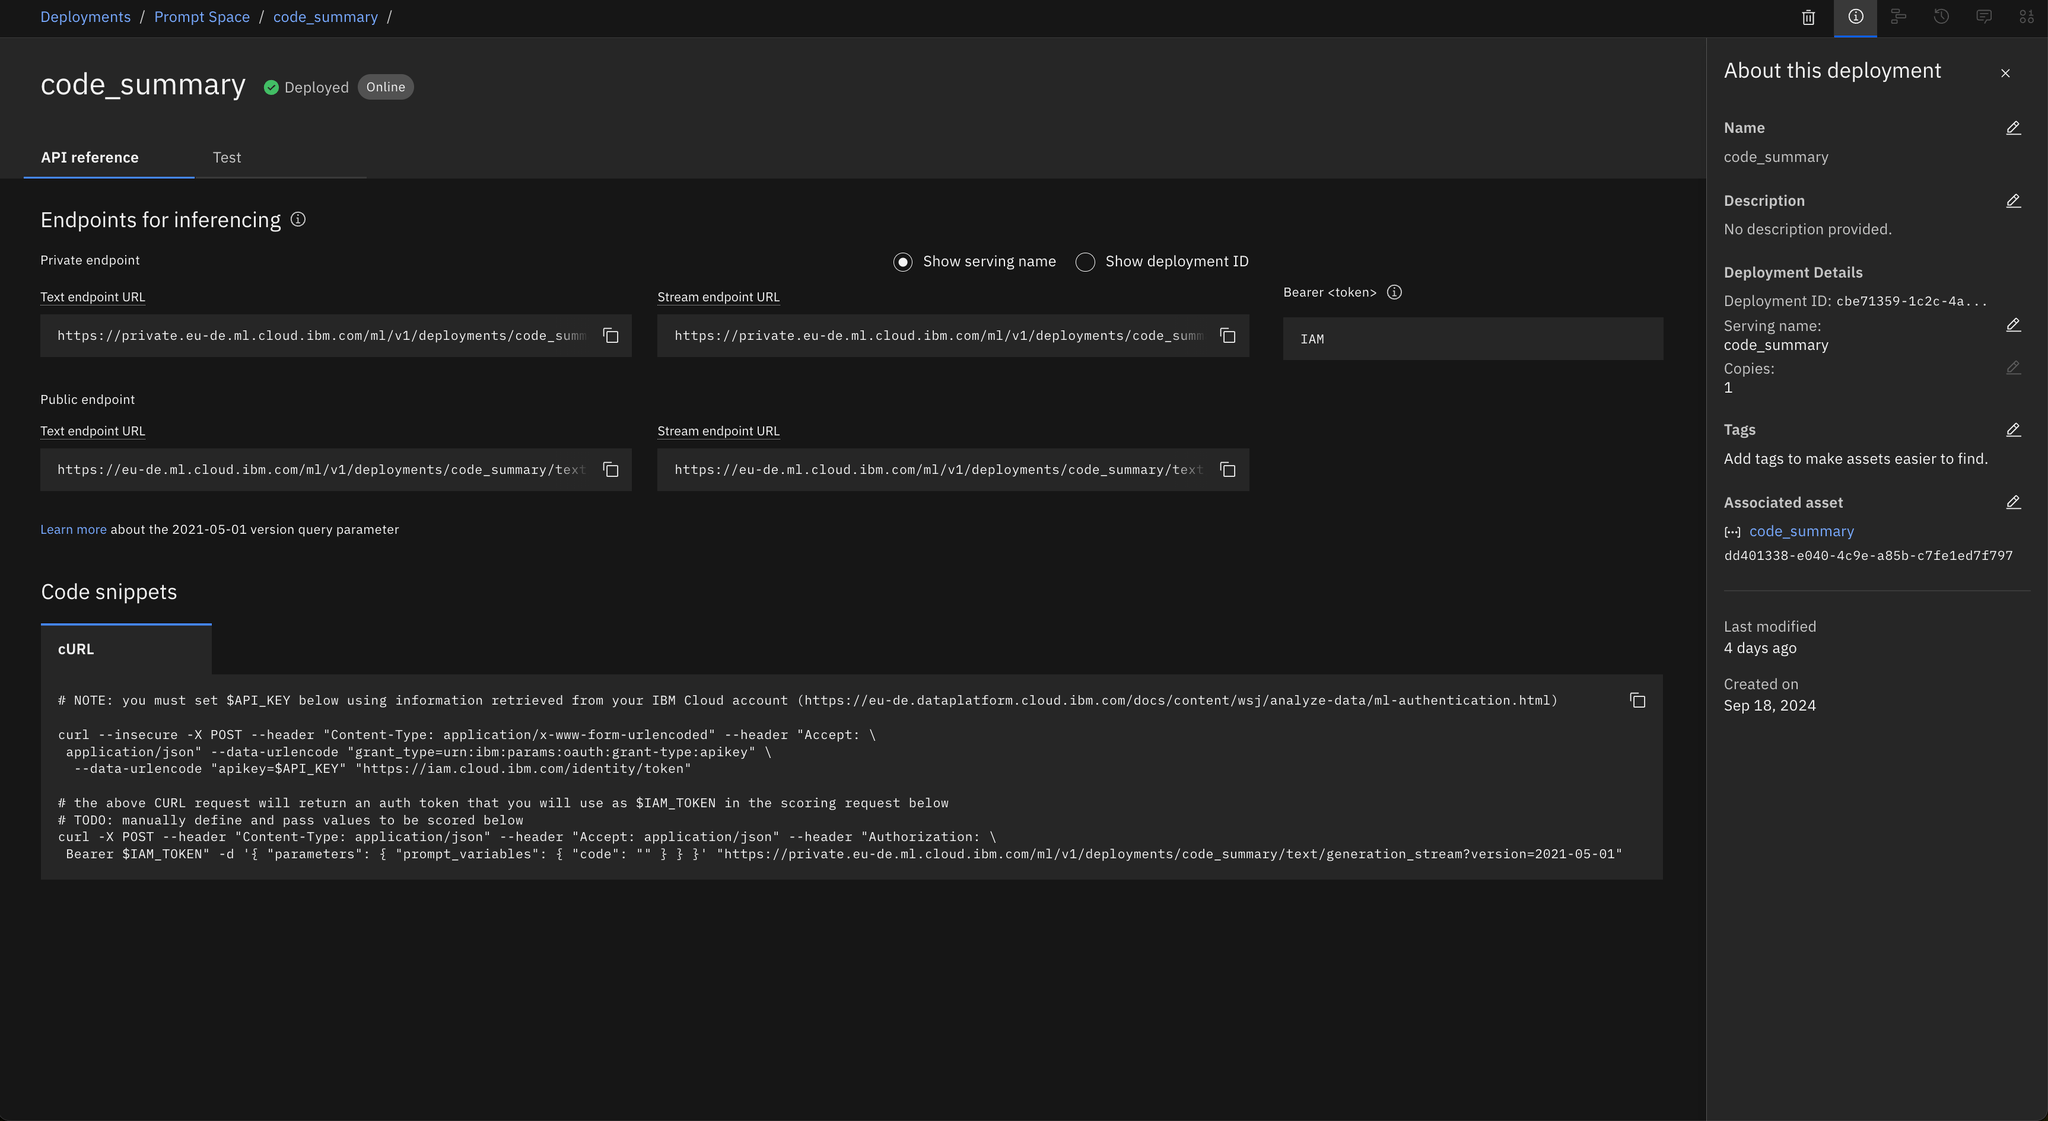Select the Show serving name radio button
This screenshot has width=2048, height=1121.
pos(902,261)
